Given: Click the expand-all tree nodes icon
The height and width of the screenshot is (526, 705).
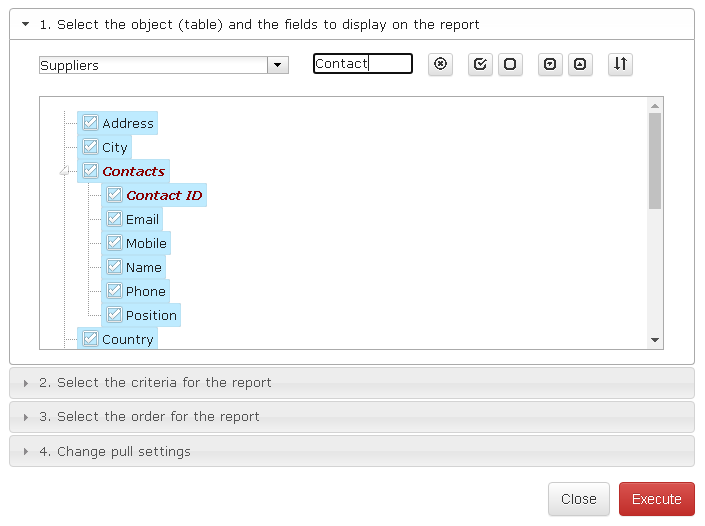Looking at the screenshot, I should coord(550,64).
